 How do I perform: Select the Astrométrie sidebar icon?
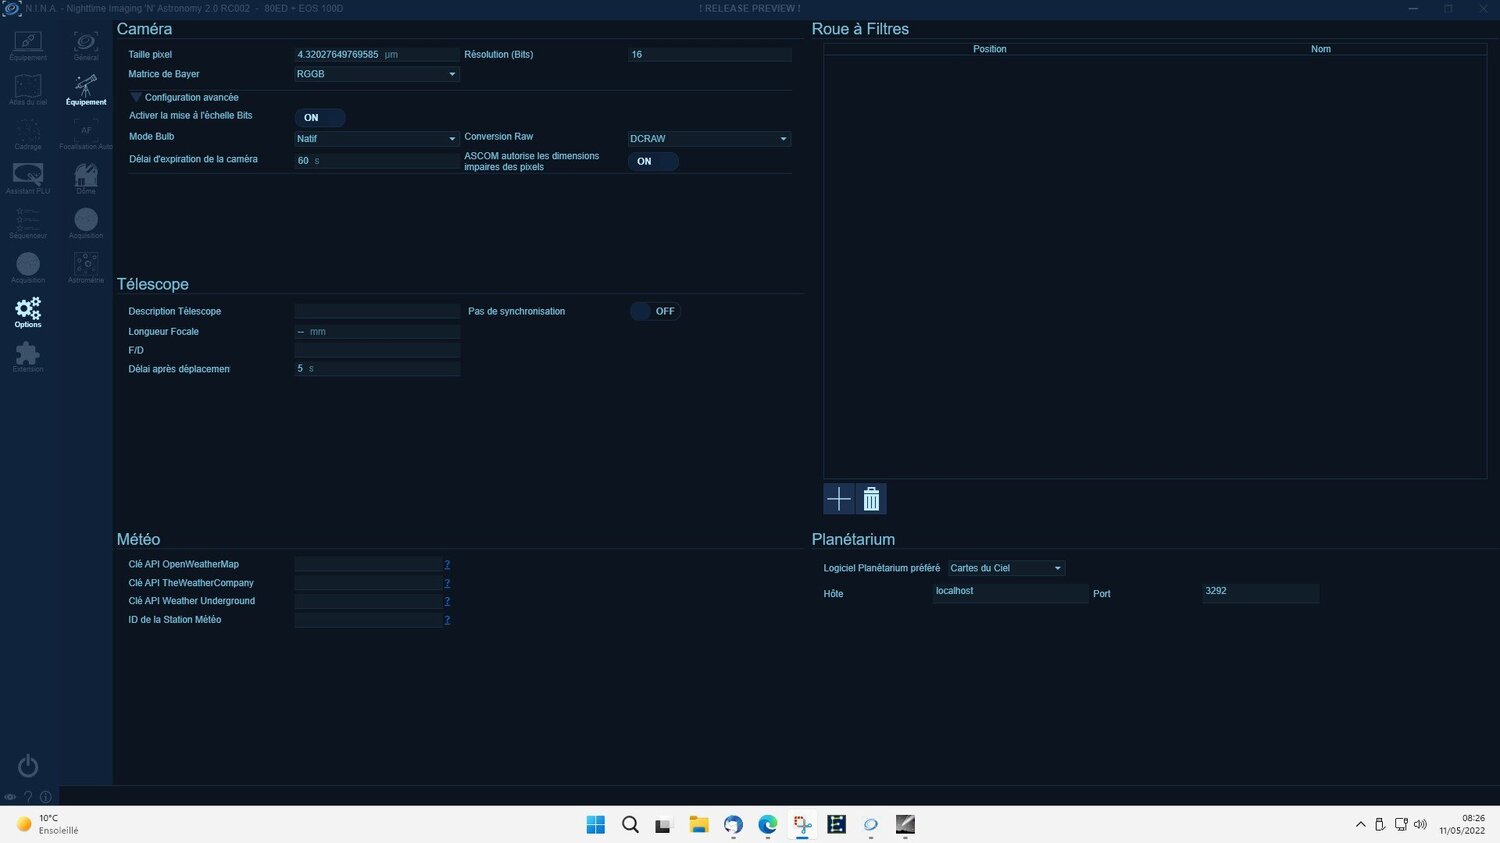coord(85,266)
